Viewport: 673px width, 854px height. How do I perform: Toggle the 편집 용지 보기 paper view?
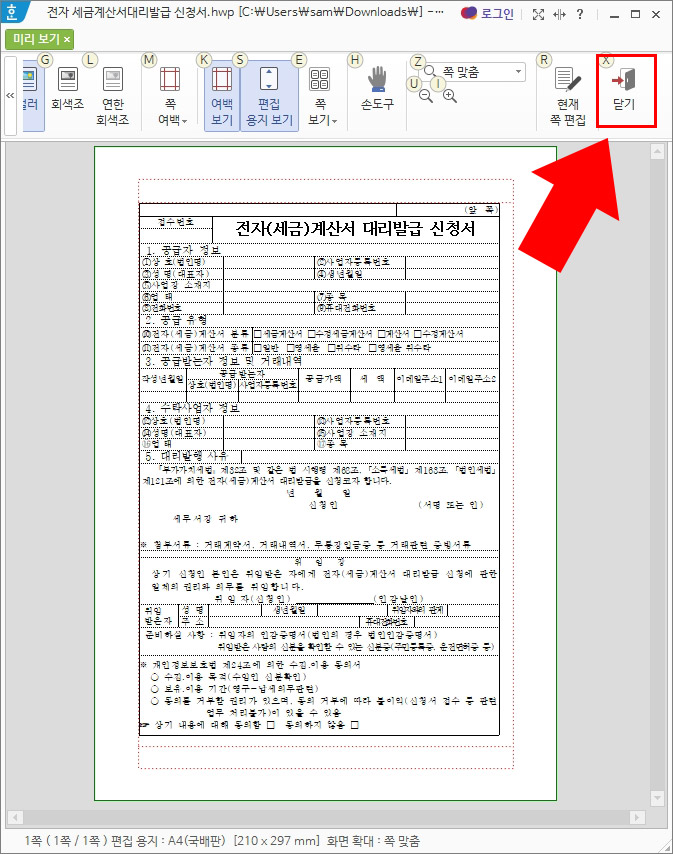click(x=269, y=96)
